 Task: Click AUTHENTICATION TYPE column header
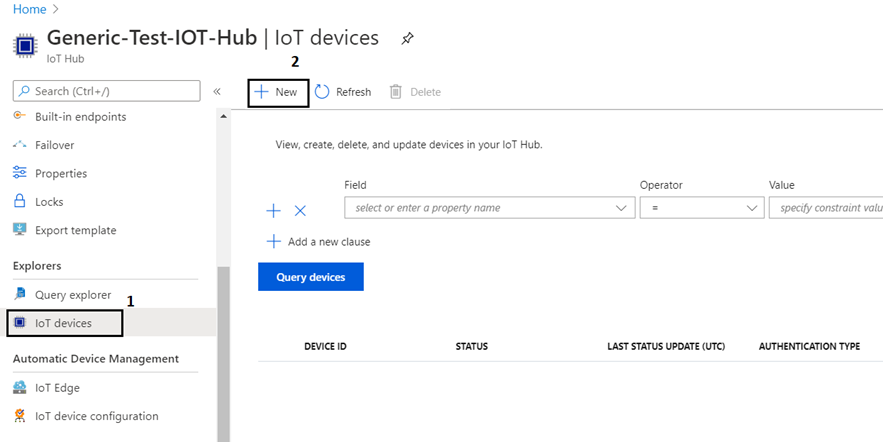point(809,346)
